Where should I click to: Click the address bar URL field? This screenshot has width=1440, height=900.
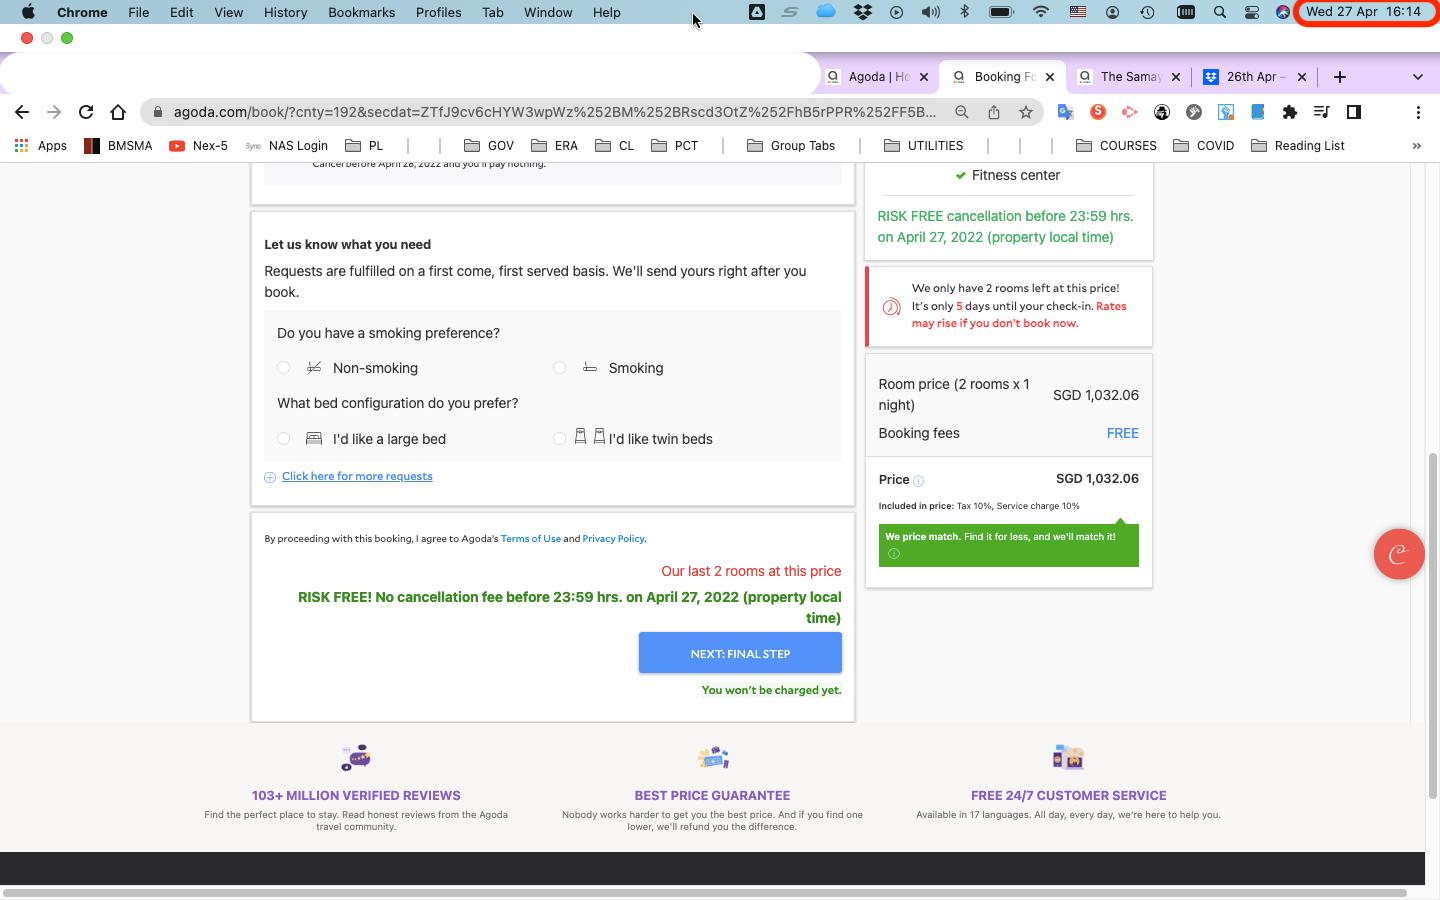pos(555,112)
